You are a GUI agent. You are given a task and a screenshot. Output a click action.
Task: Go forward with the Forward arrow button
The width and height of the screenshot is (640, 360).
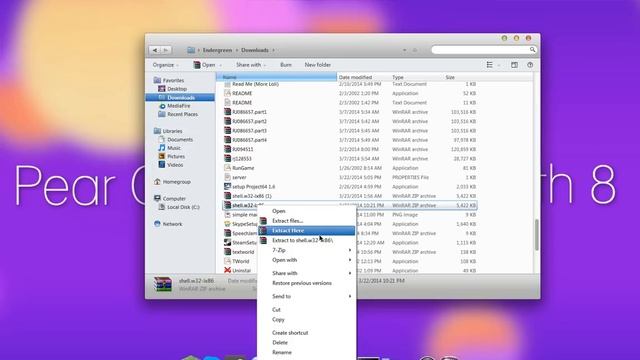pos(166,50)
